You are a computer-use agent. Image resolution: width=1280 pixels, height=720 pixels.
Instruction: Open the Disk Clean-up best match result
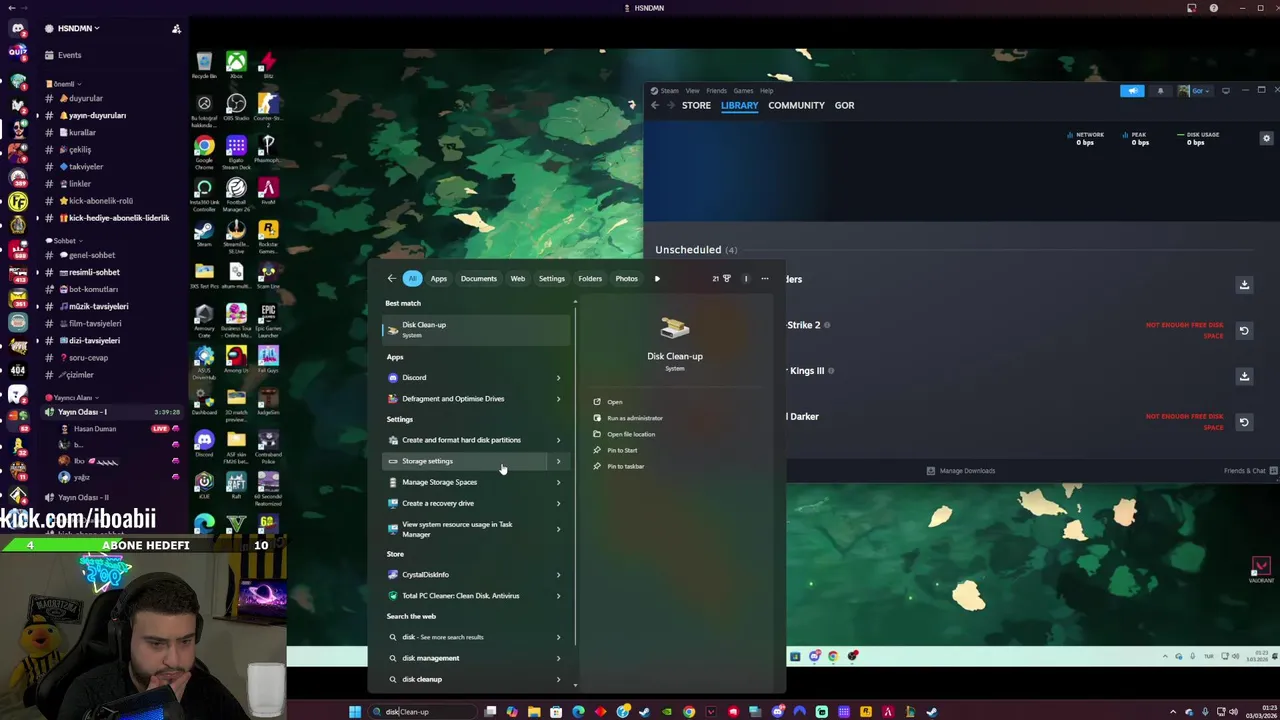pyautogui.click(x=476, y=329)
